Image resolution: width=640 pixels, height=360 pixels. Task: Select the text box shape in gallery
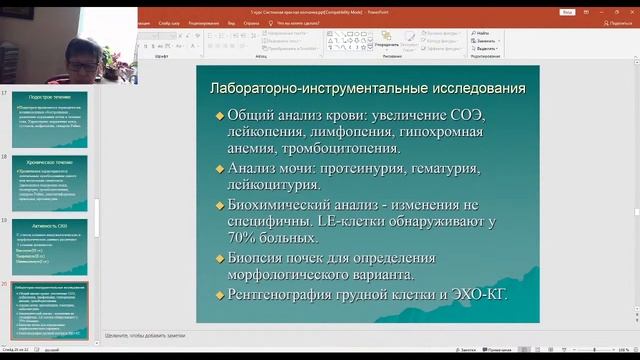[330, 34]
